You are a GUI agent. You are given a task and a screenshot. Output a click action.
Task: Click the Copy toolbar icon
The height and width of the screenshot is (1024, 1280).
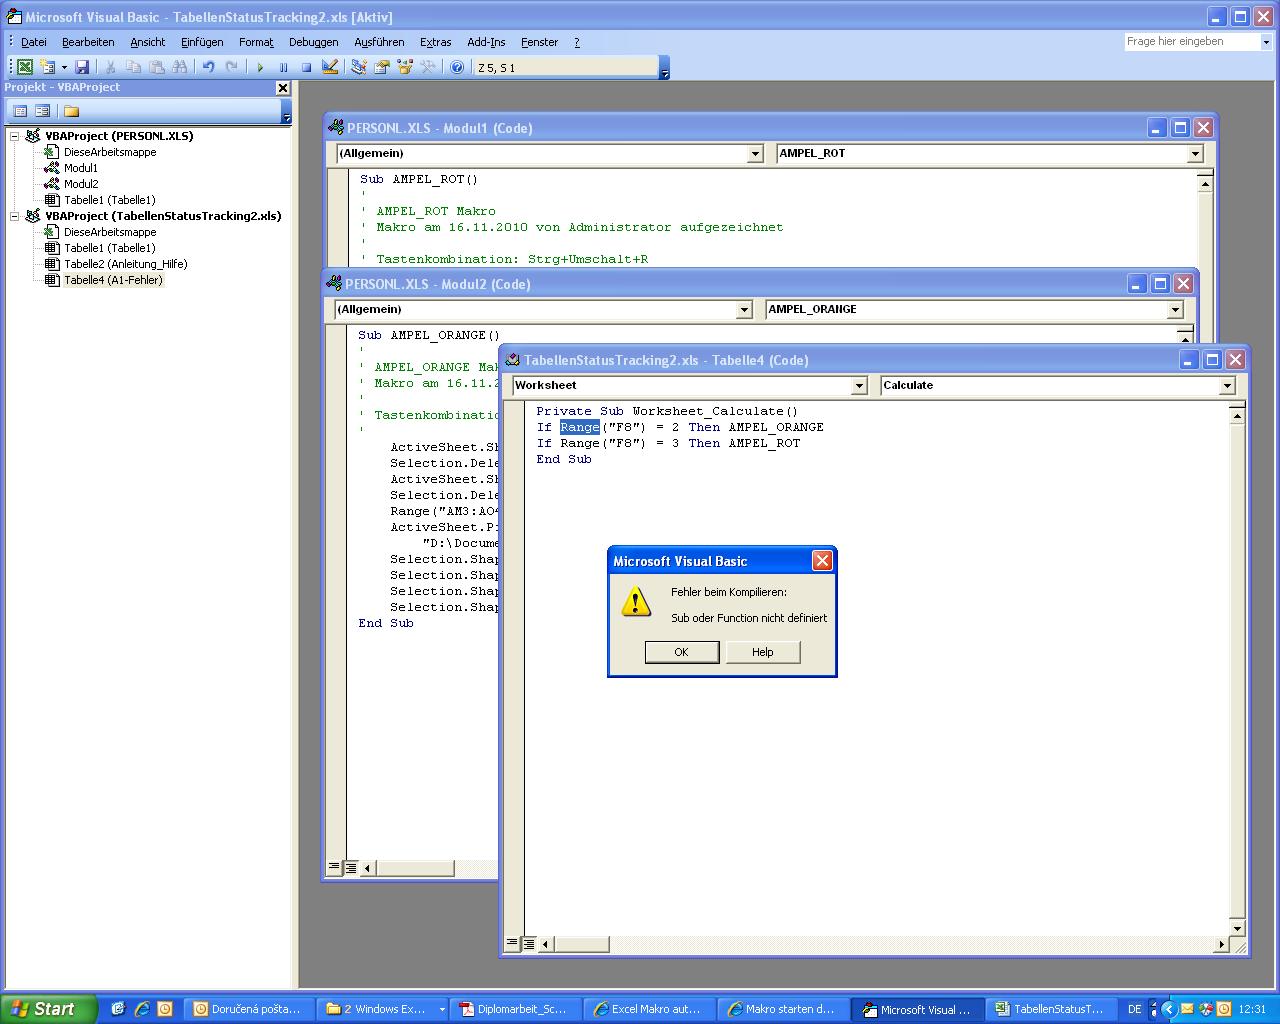[x=134, y=67]
